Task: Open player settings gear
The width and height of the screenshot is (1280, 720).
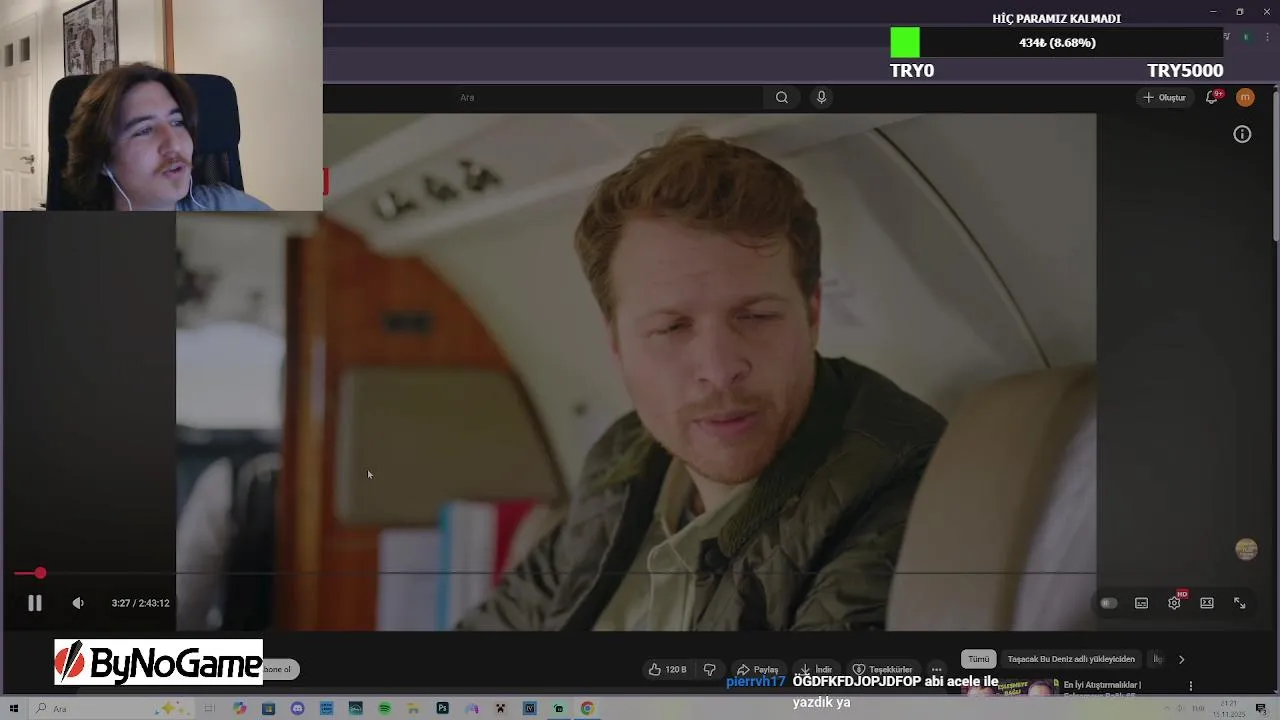Action: coord(1174,603)
